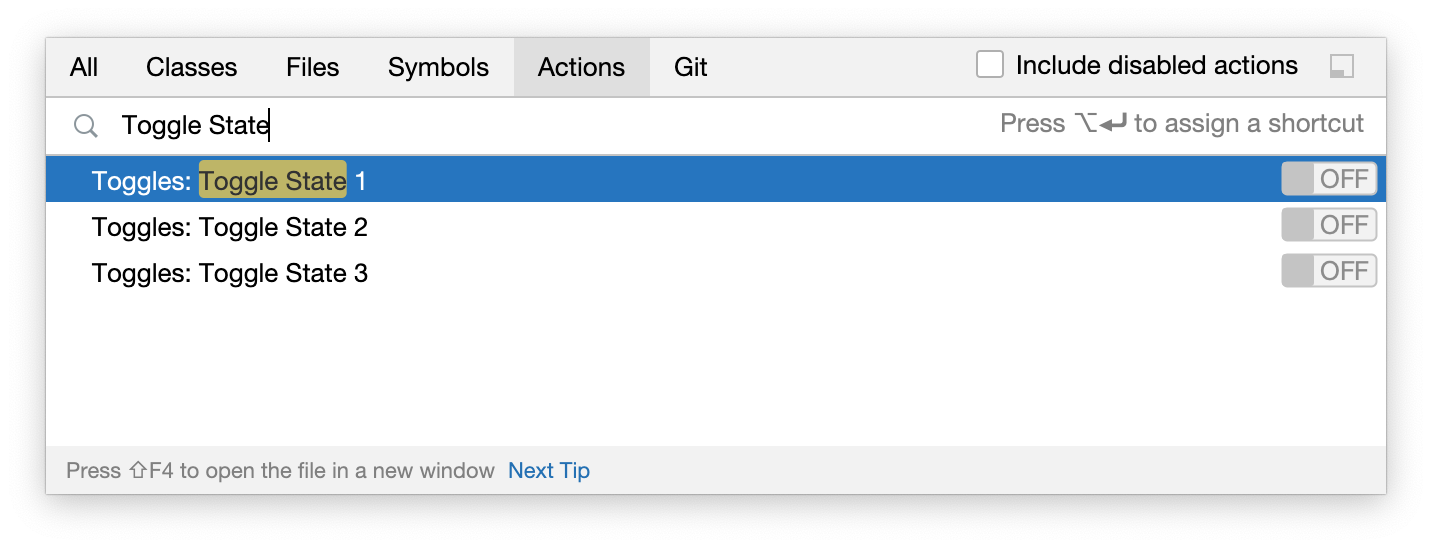
Task: Switch to the All tab
Action: click(84, 67)
